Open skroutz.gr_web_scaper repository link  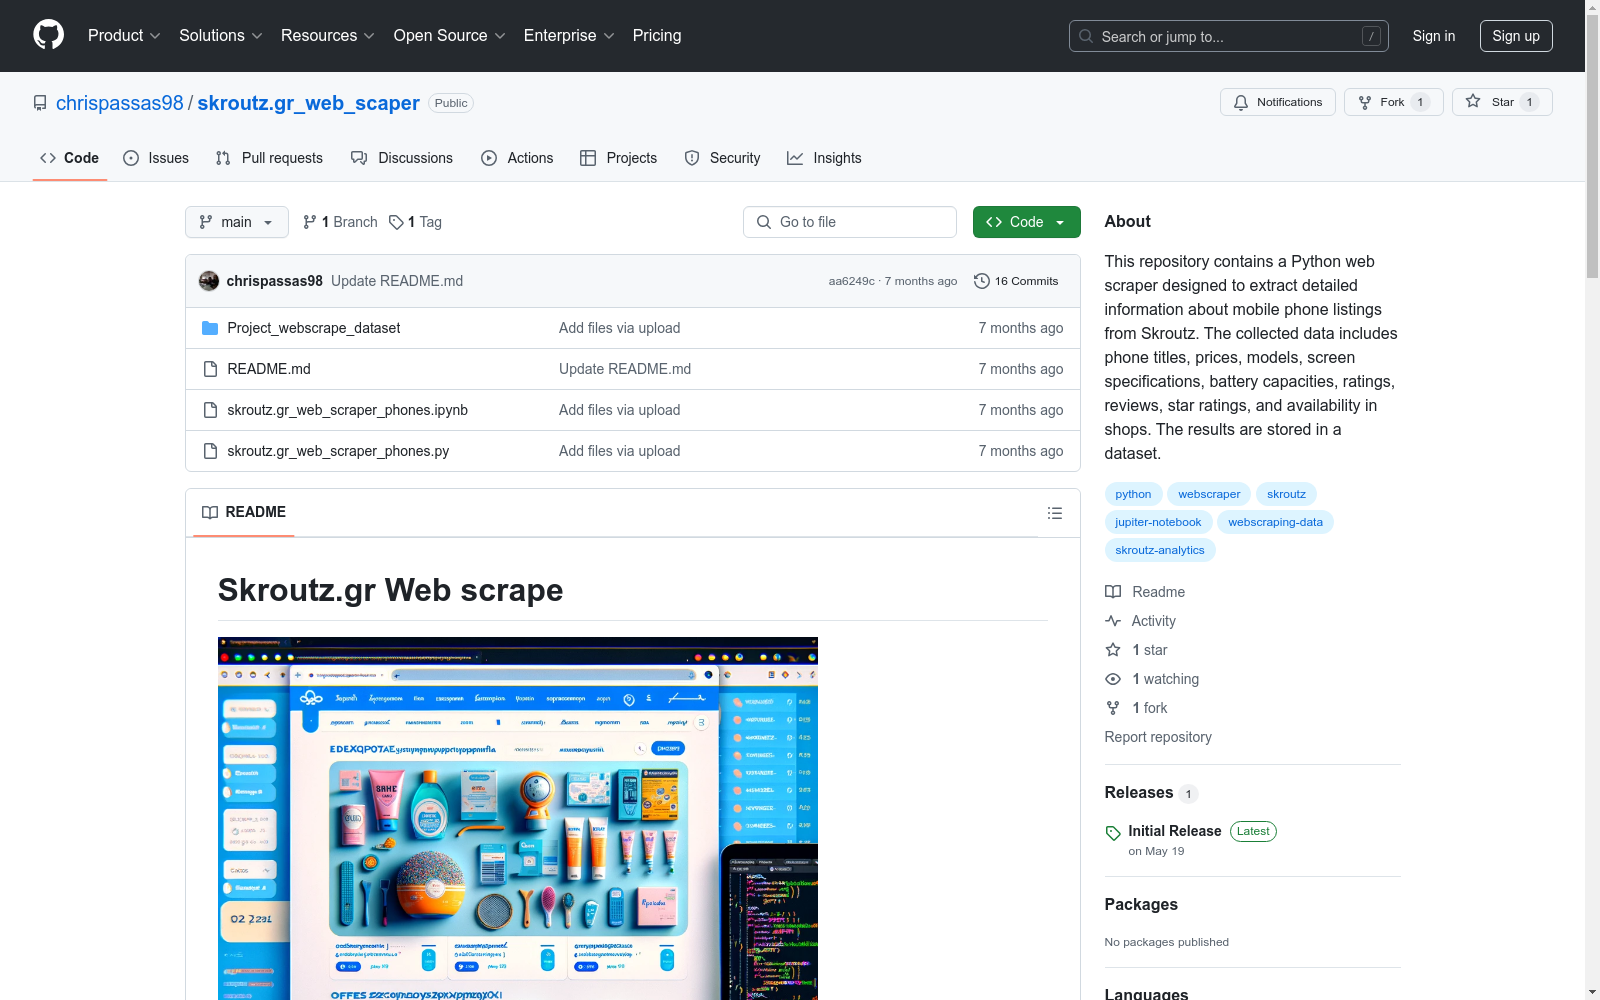[308, 103]
